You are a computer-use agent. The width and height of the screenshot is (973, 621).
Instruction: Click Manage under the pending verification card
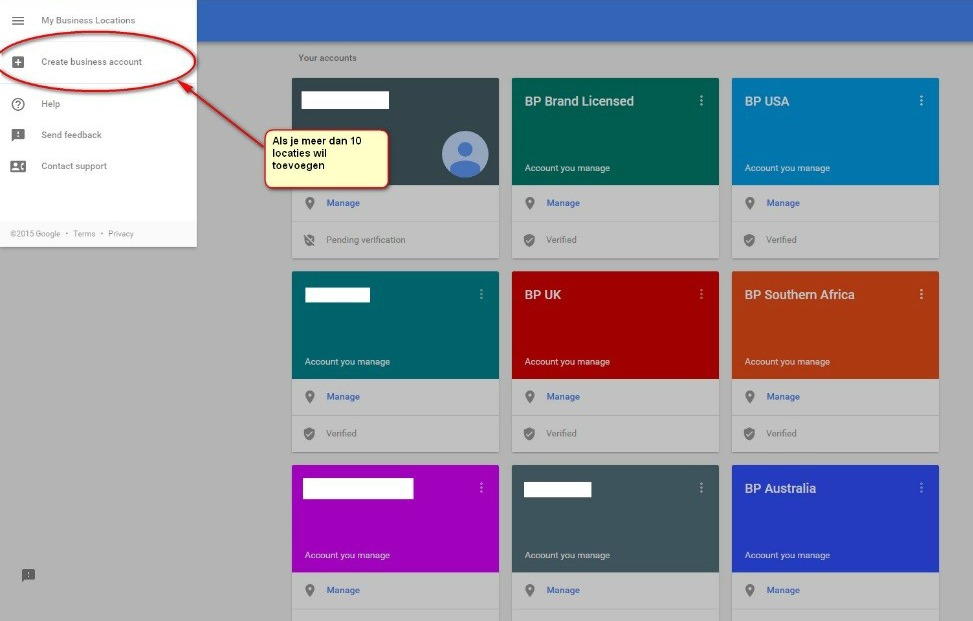tap(343, 203)
